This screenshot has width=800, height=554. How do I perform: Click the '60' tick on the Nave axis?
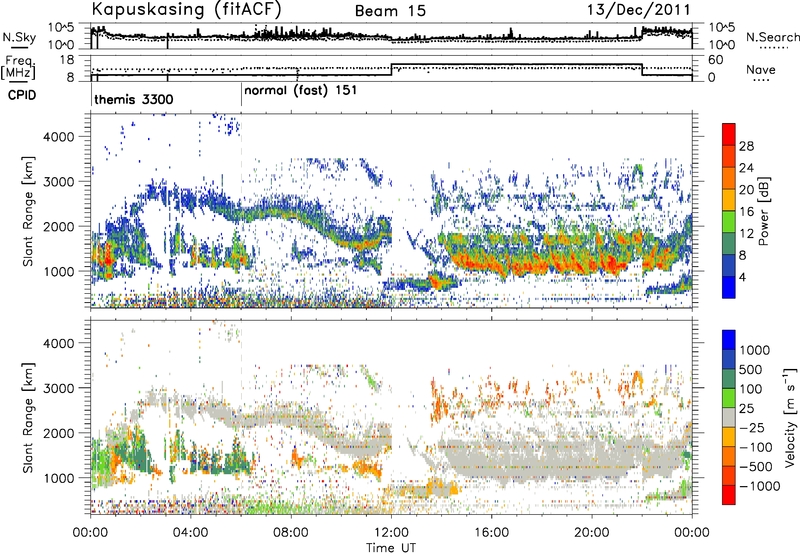716,60
